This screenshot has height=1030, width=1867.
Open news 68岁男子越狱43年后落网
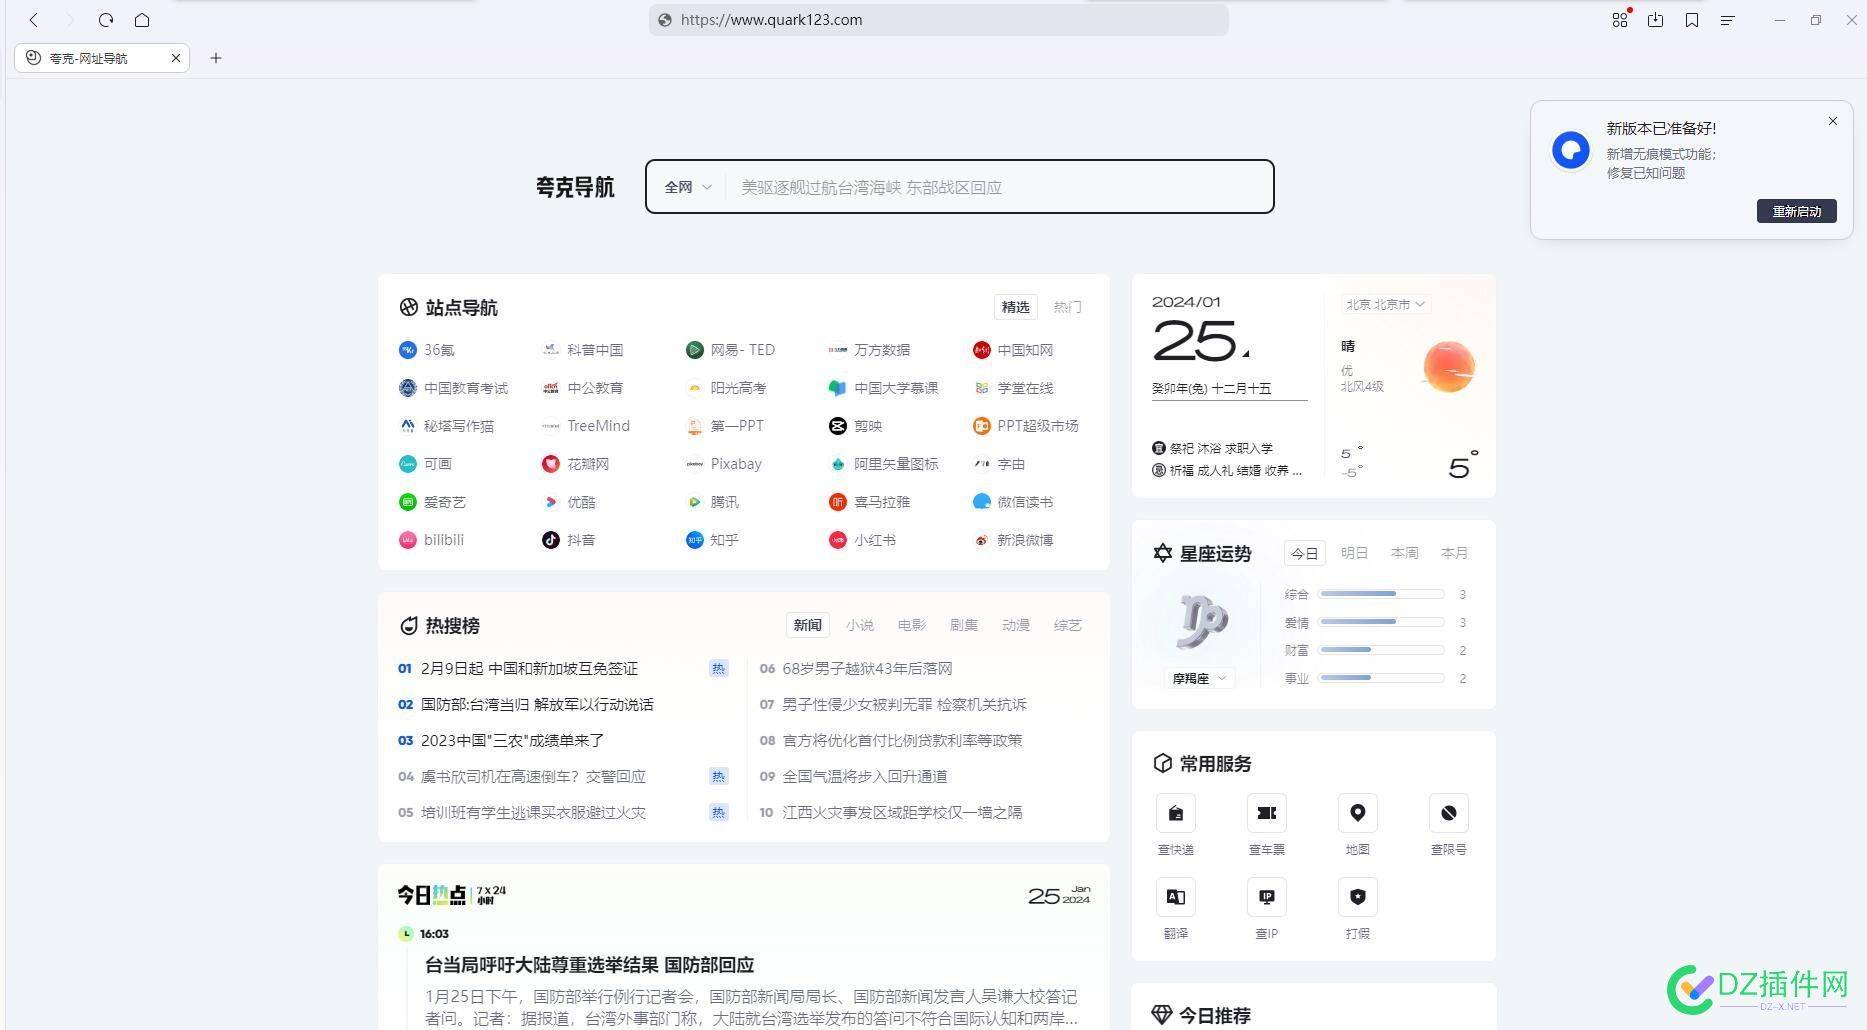click(x=867, y=669)
